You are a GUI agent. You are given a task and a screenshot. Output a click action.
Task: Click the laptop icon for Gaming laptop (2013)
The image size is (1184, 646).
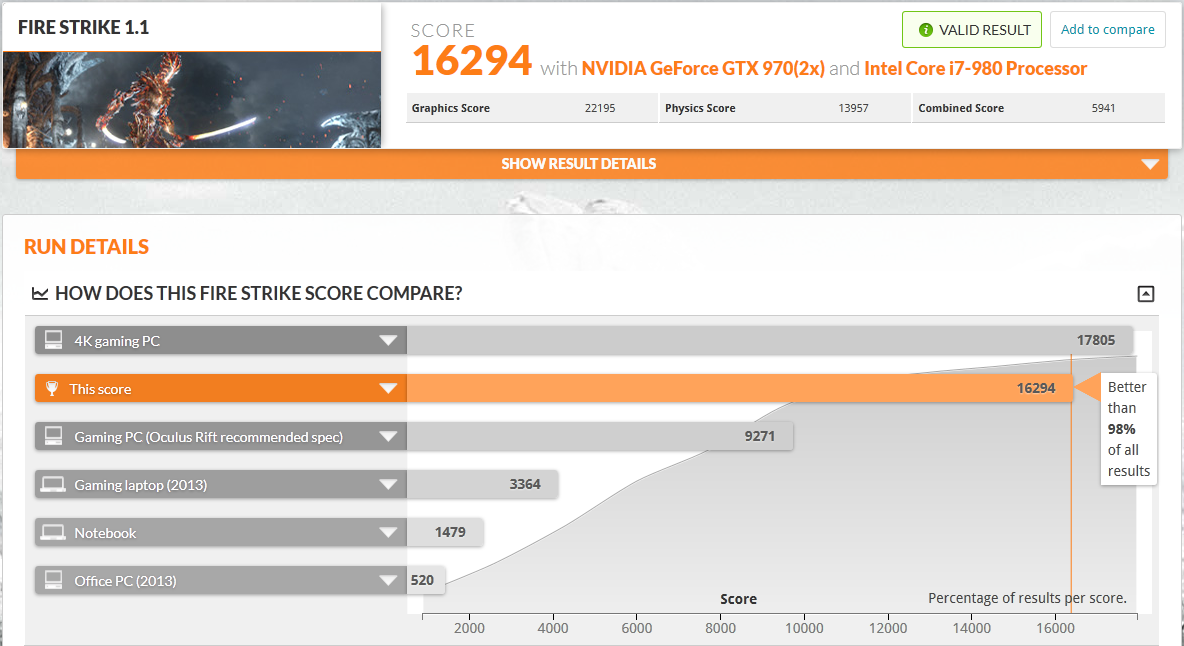(53, 484)
